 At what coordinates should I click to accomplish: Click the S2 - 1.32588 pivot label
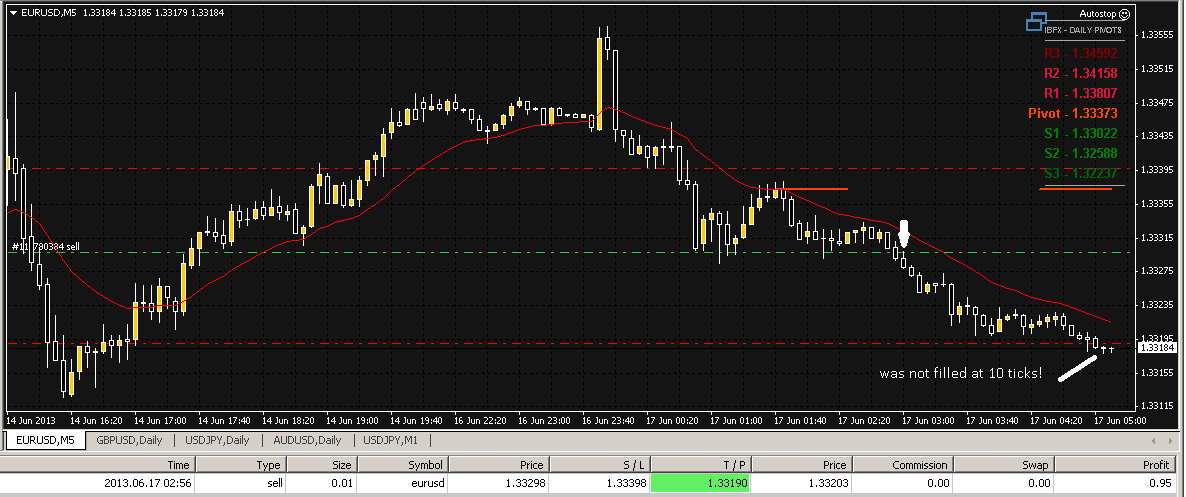[x=1080, y=154]
